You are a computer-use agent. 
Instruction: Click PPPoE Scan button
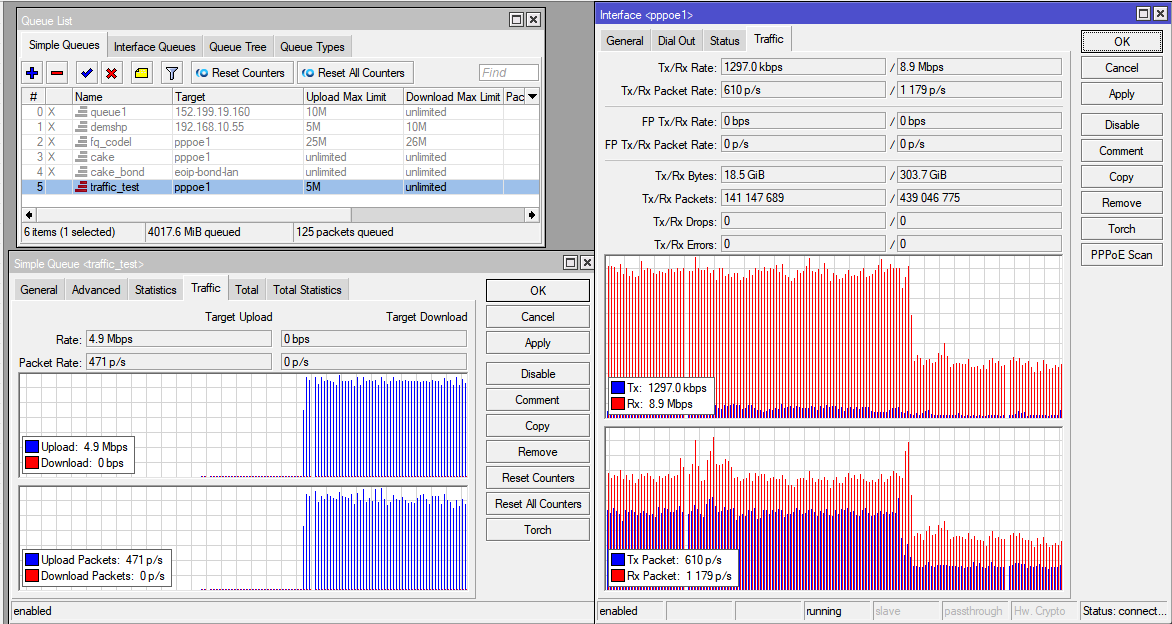tap(1121, 255)
